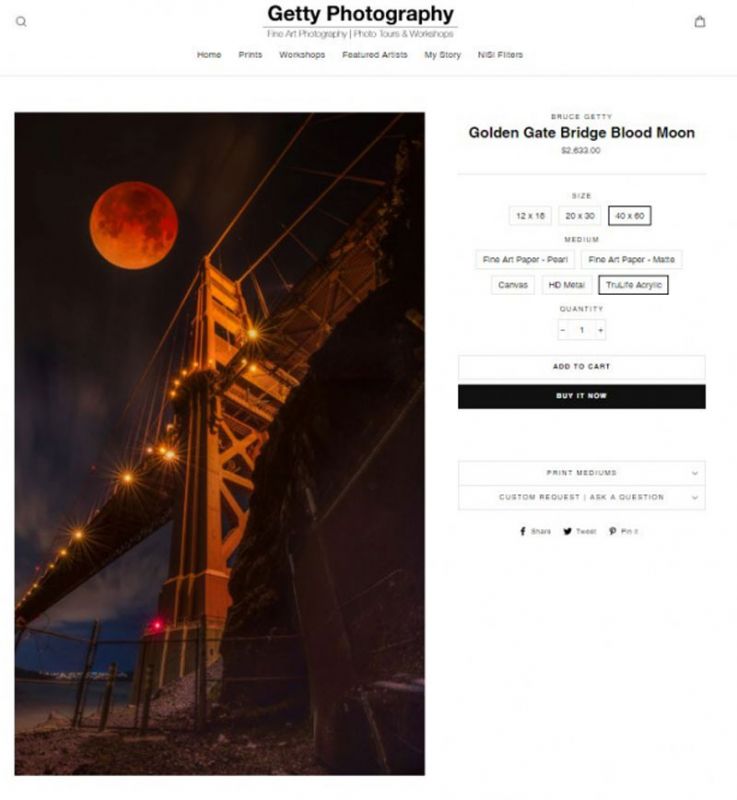Tweet with the Twitter bird icon

[567, 531]
